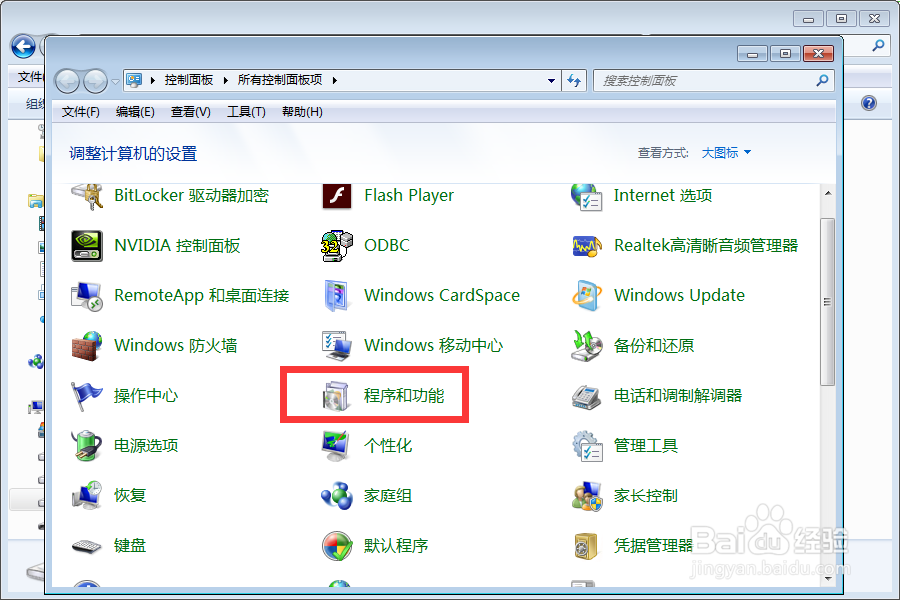
Task: Open 操作中心 flag icon
Action: tap(87, 396)
